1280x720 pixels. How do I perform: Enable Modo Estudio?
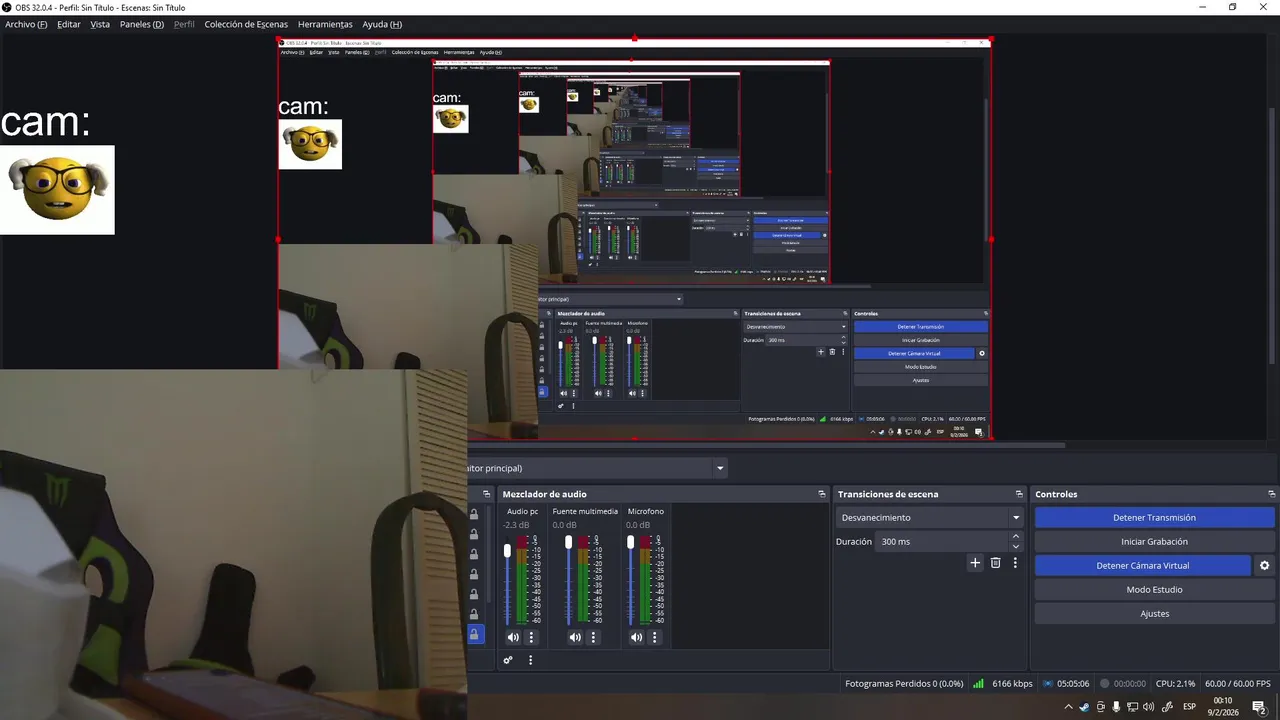coord(1154,590)
